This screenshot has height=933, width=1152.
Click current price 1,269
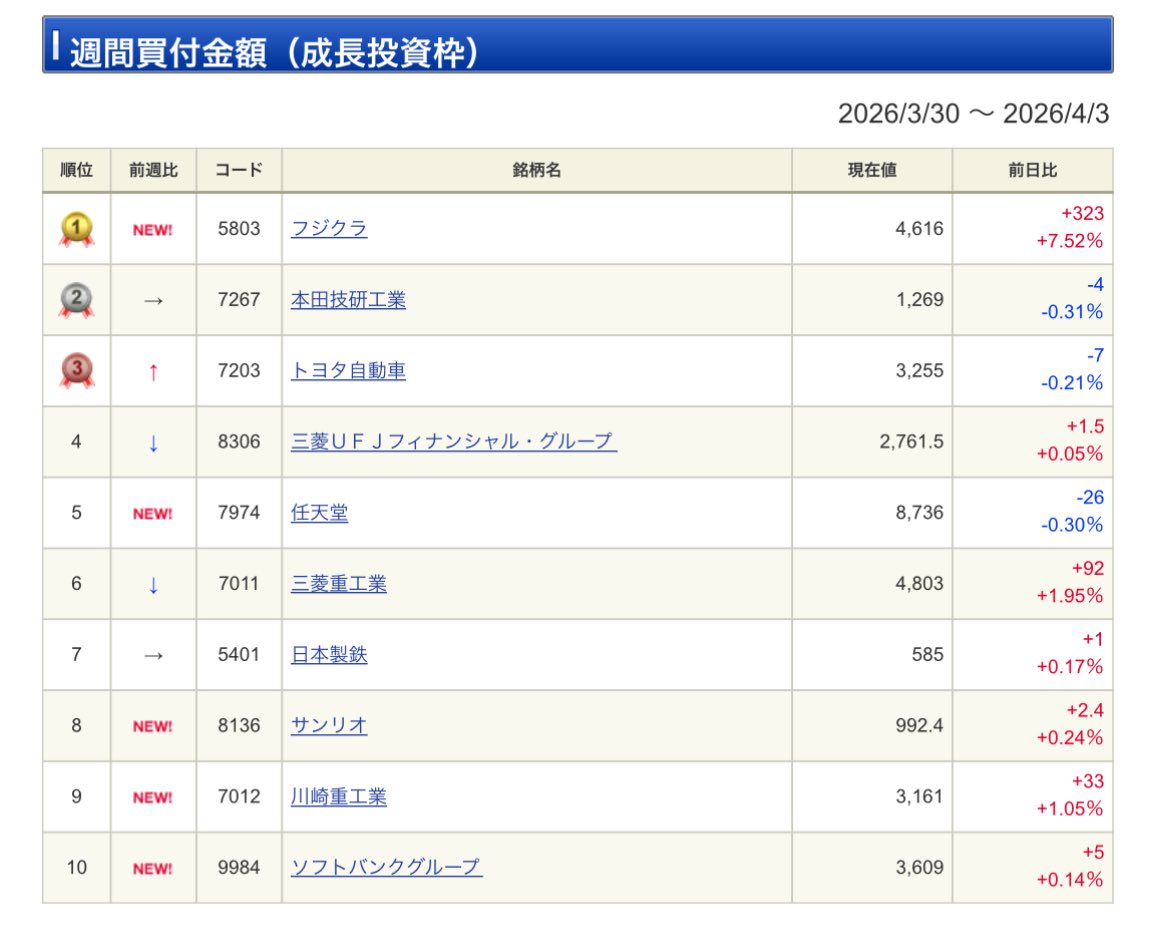tap(919, 300)
